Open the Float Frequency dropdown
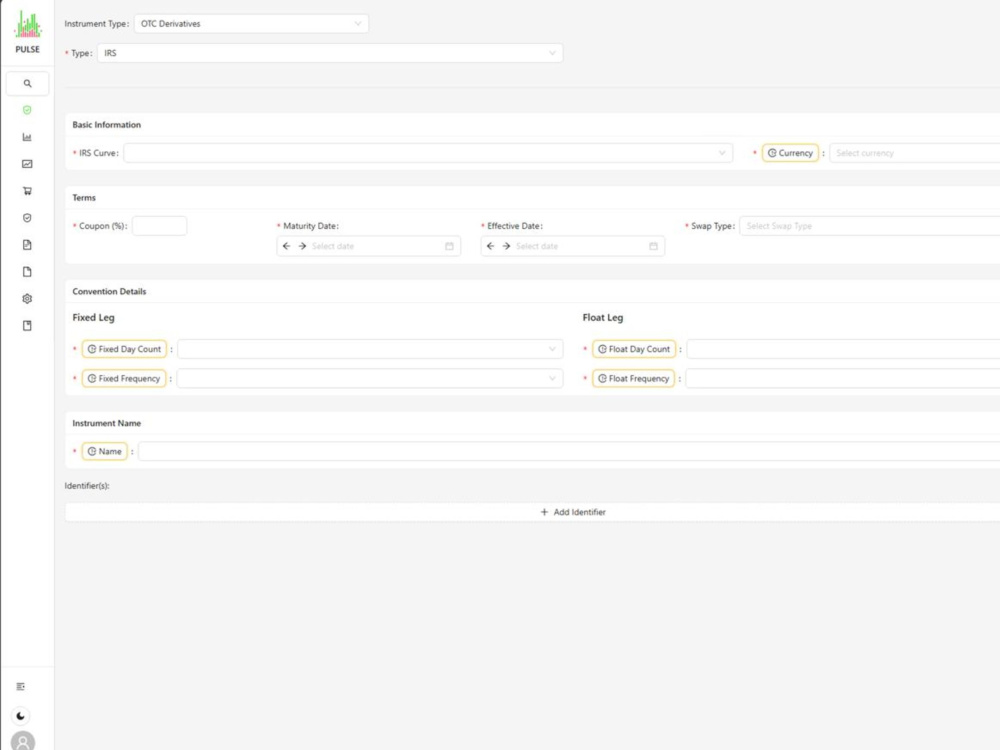This screenshot has height=750, width=1000. click(842, 378)
